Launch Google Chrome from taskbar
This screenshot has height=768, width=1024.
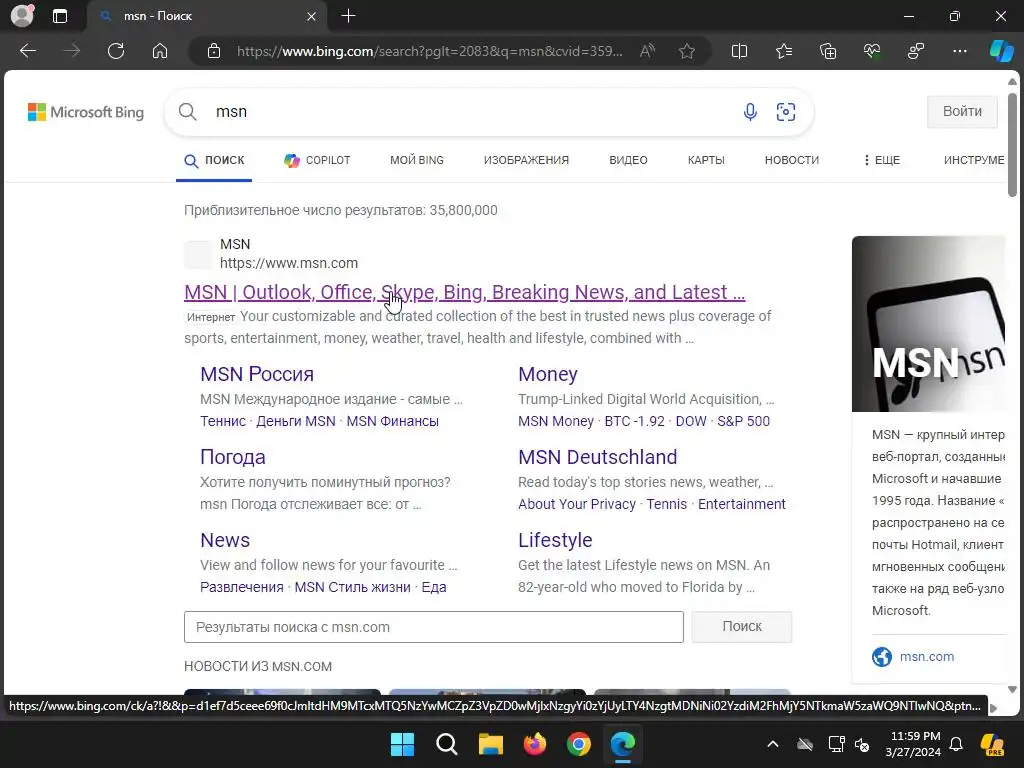pos(579,744)
